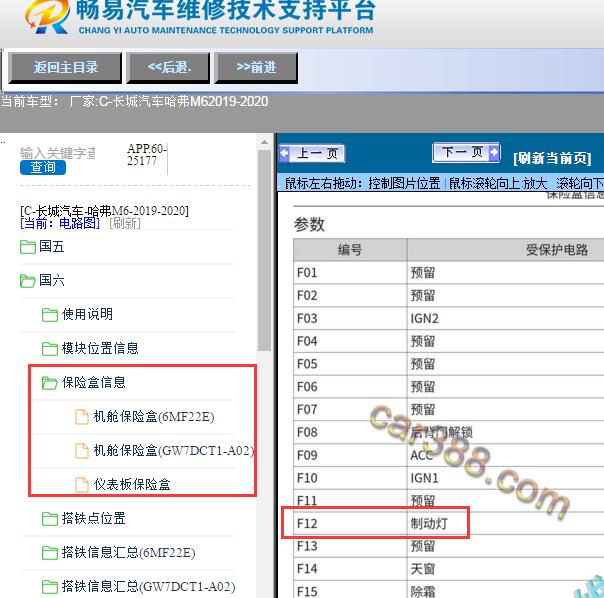The height and width of the screenshot is (598, 604).
Task: Click the 制动灯 circuit cell
Action: pyautogui.click(x=505, y=524)
